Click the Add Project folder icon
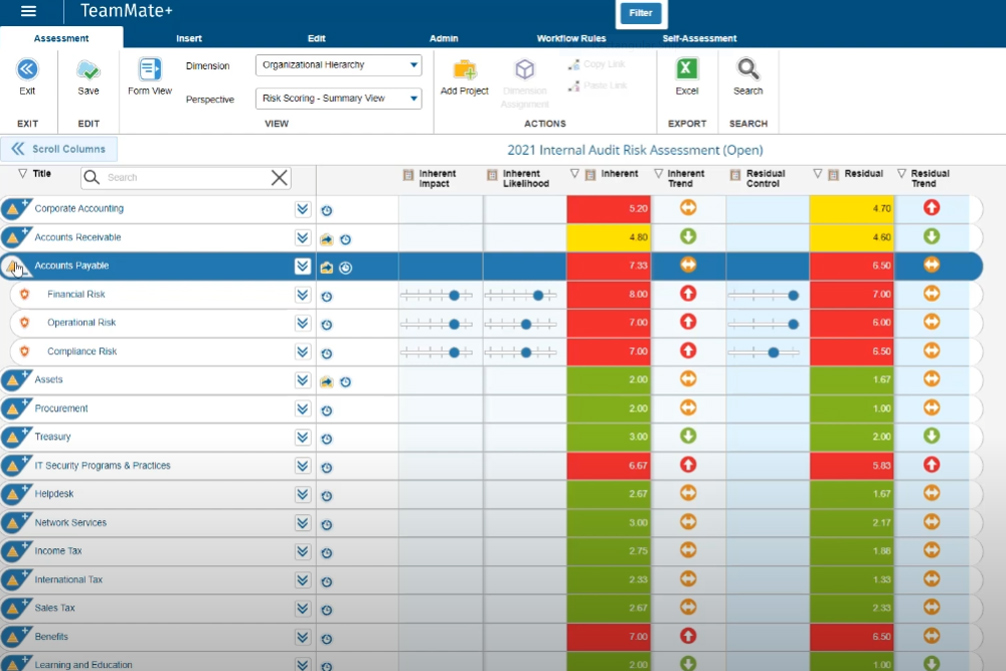The height and width of the screenshot is (671, 1006). (464, 69)
